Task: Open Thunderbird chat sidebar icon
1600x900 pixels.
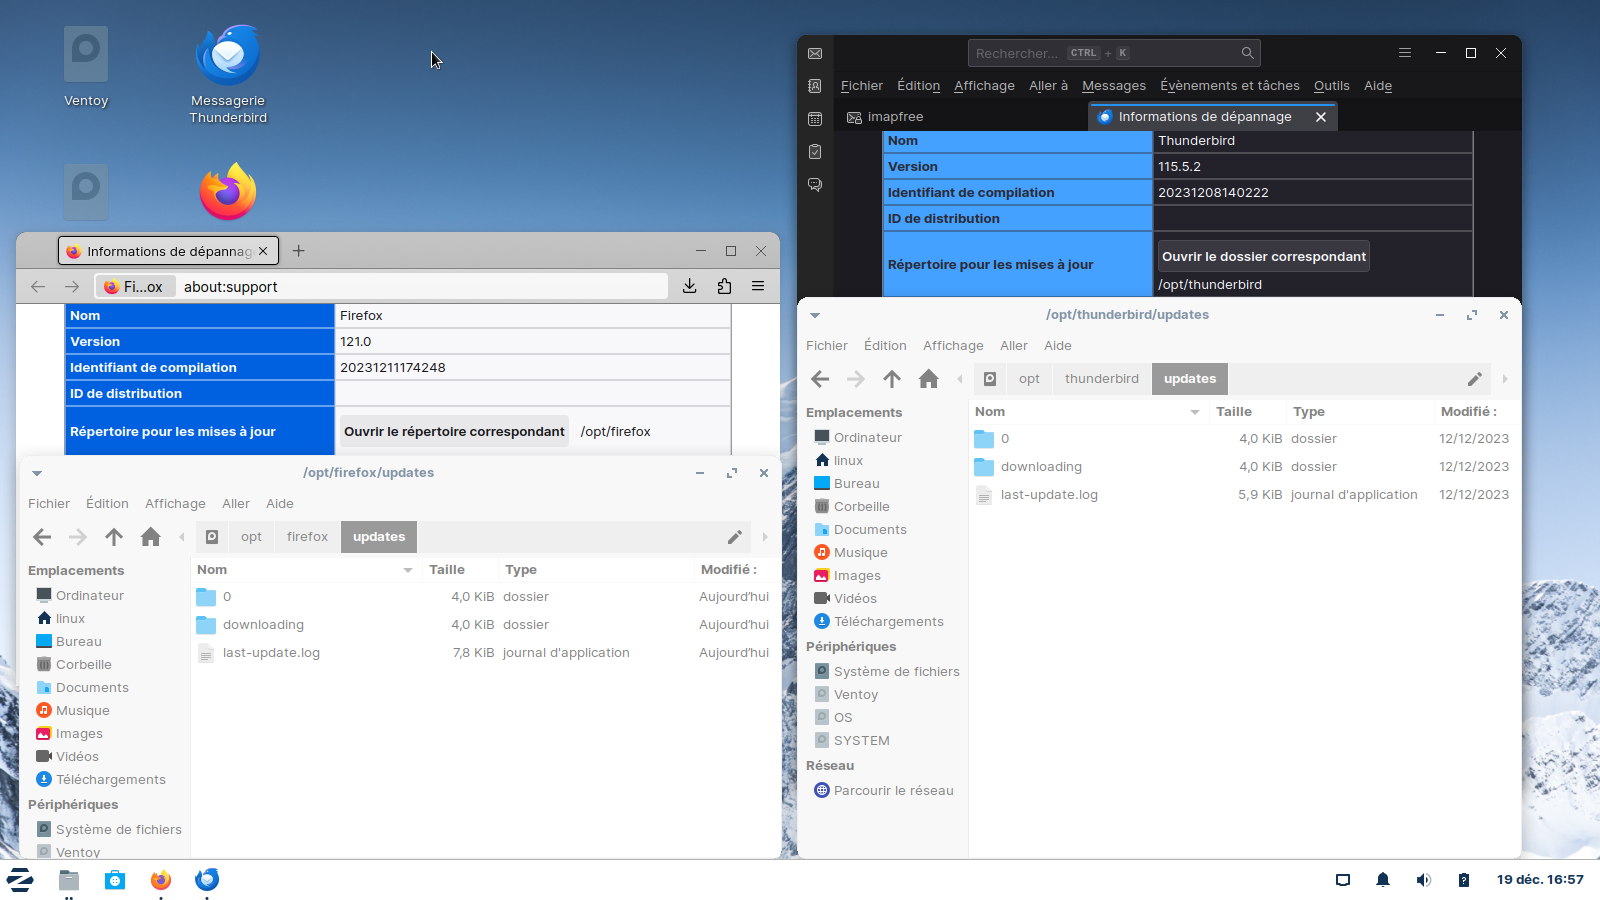Action: (x=815, y=185)
